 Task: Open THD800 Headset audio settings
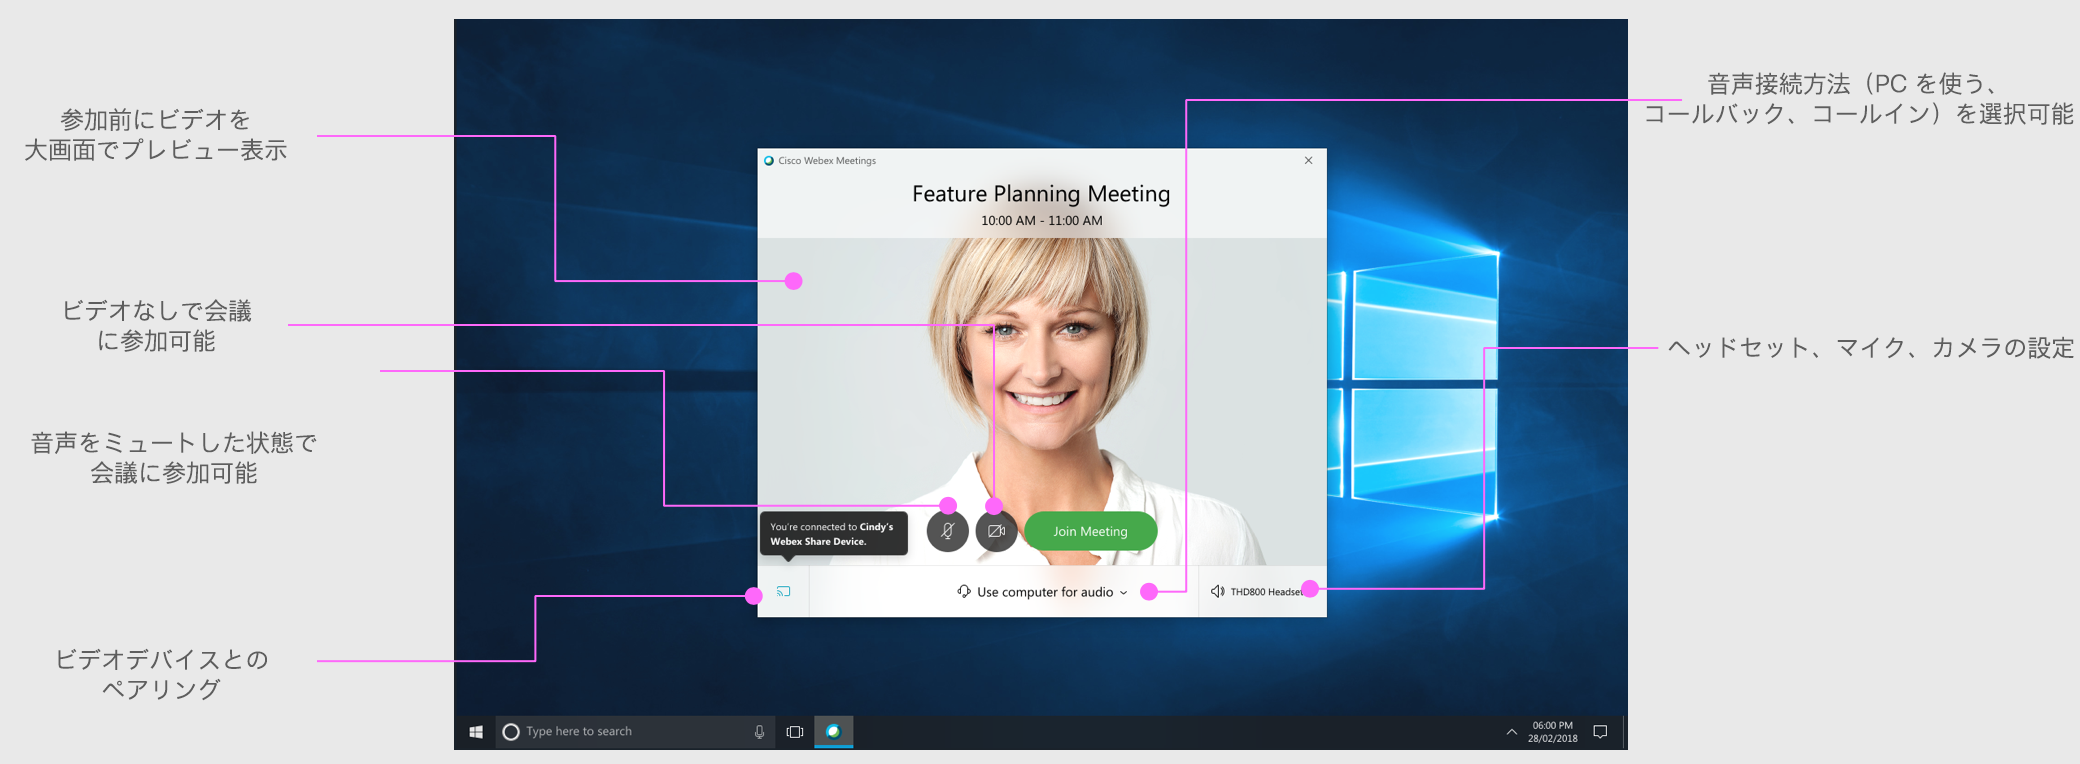pos(1258,592)
